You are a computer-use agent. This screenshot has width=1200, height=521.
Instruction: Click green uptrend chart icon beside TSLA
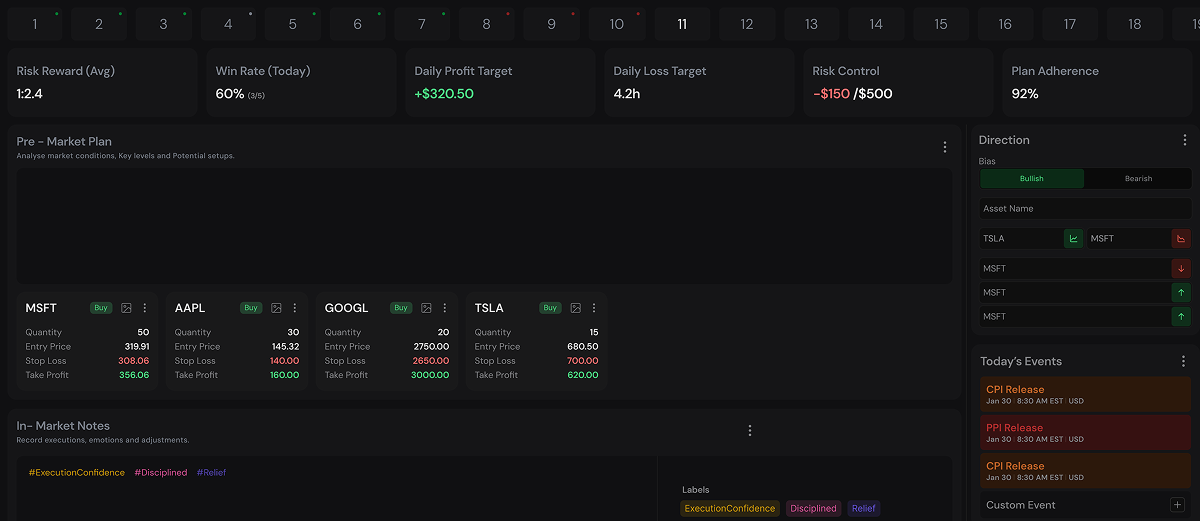coord(1073,238)
